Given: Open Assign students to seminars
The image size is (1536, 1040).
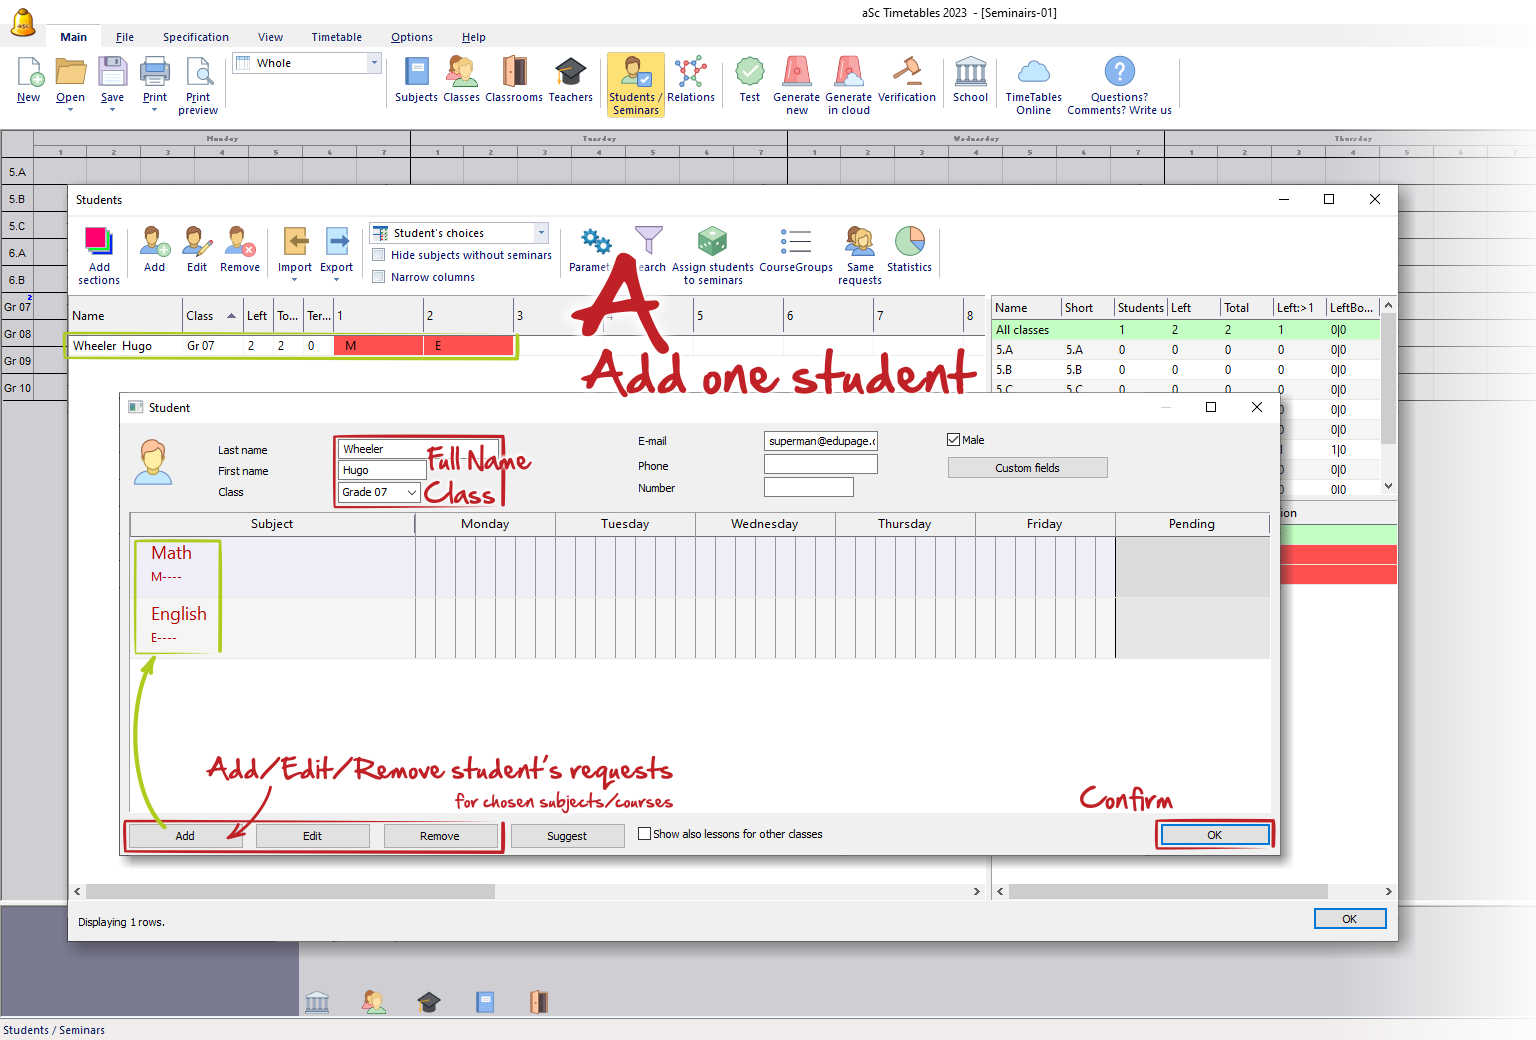Looking at the screenshot, I should pyautogui.click(x=713, y=256).
